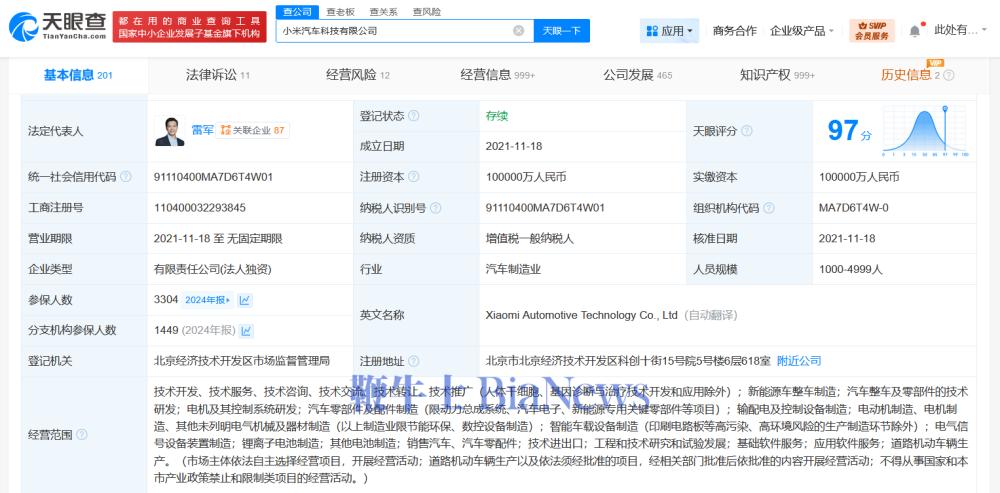Click the TianYanCha logo
The image size is (1000, 493).
pos(57,26)
